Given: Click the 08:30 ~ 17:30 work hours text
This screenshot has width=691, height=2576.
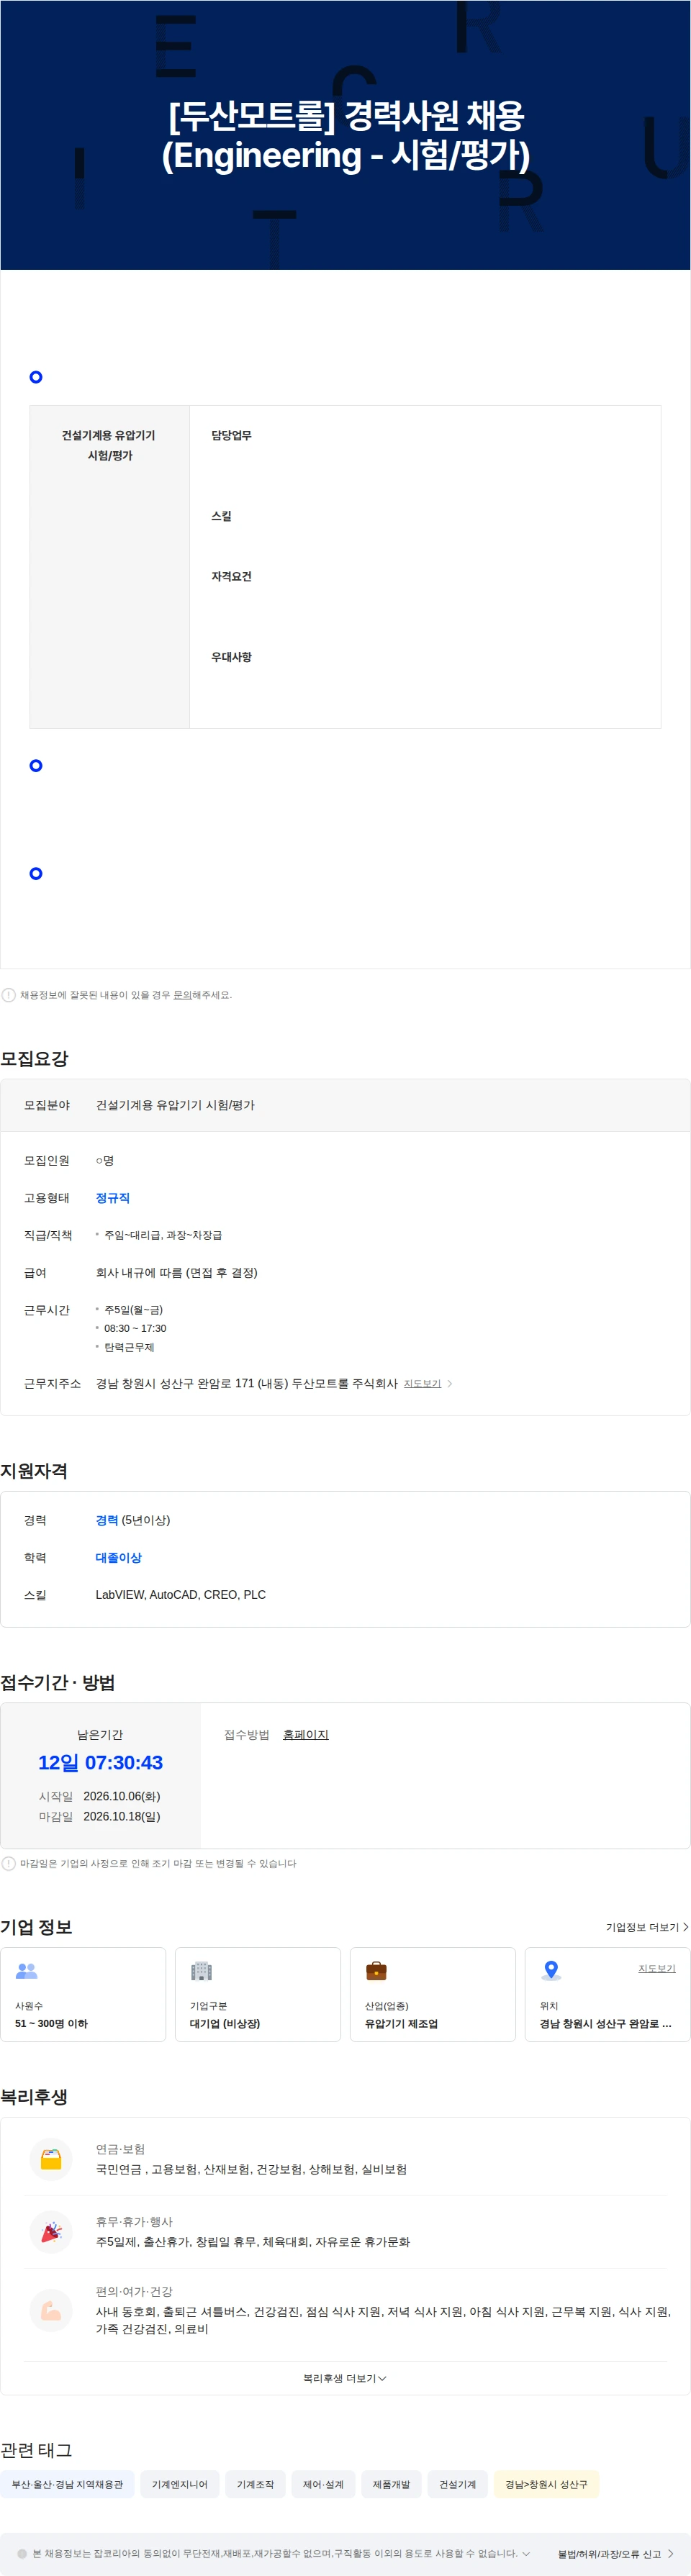Looking at the screenshot, I should pyautogui.click(x=135, y=1328).
